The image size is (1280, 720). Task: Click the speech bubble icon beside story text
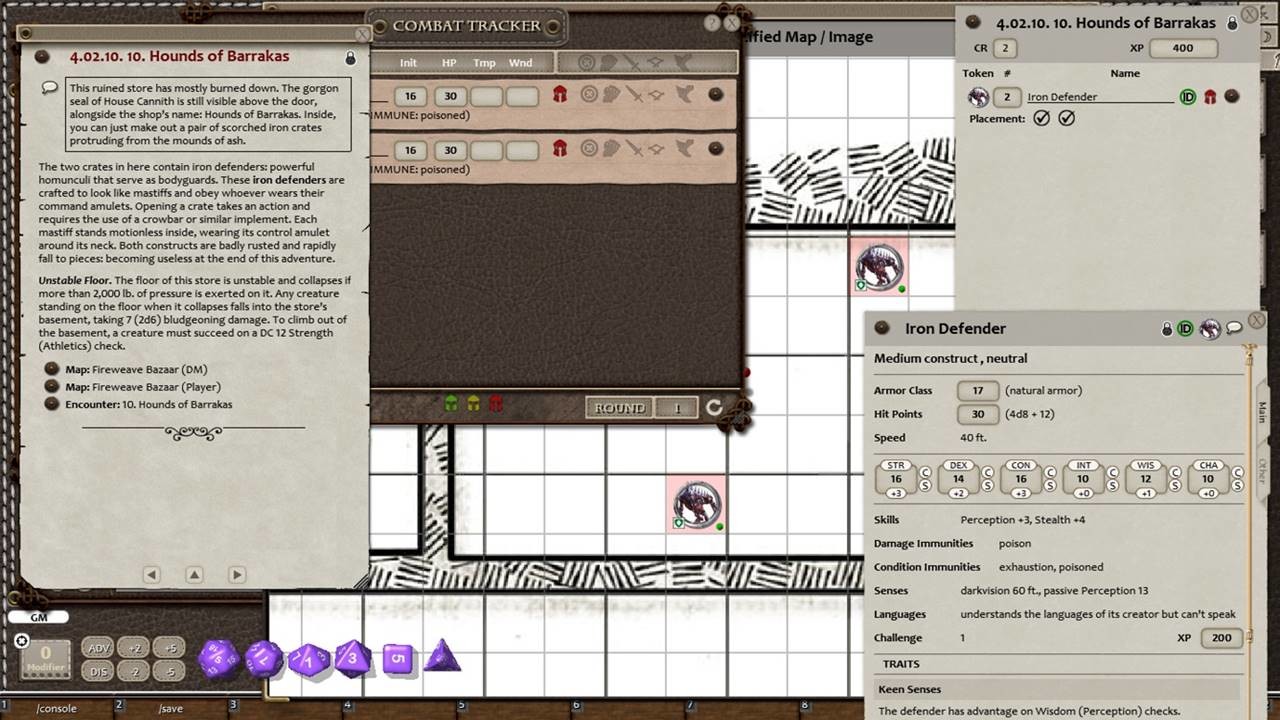(49, 88)
